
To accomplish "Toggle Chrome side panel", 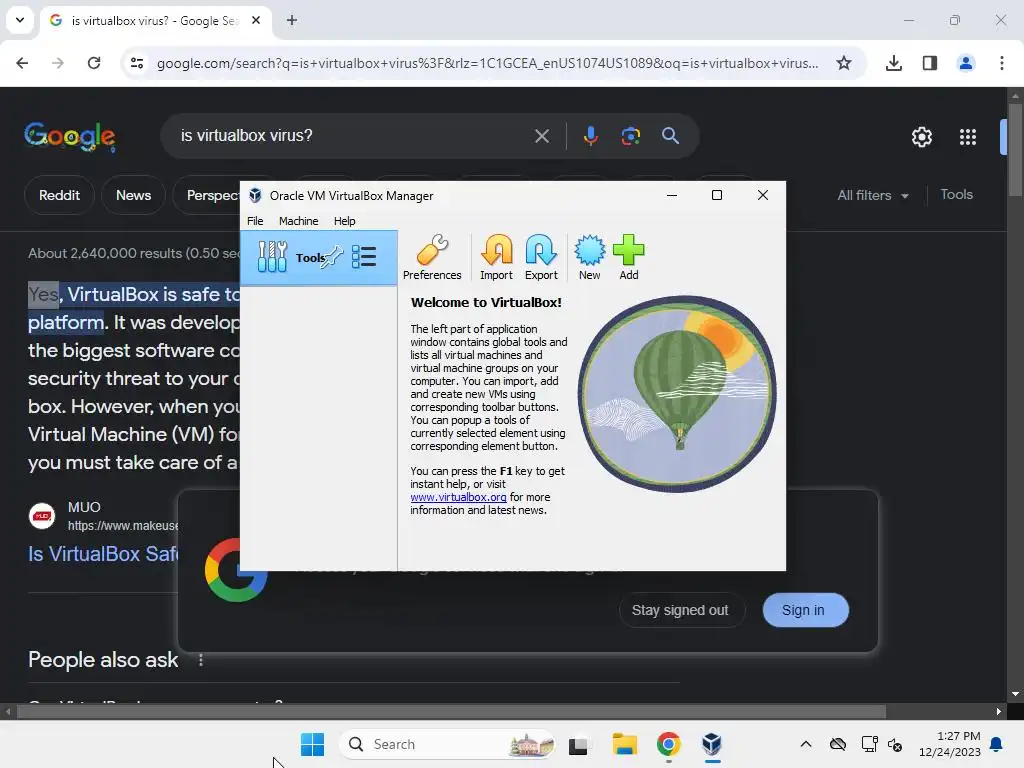I will click(x=930, y=63).
